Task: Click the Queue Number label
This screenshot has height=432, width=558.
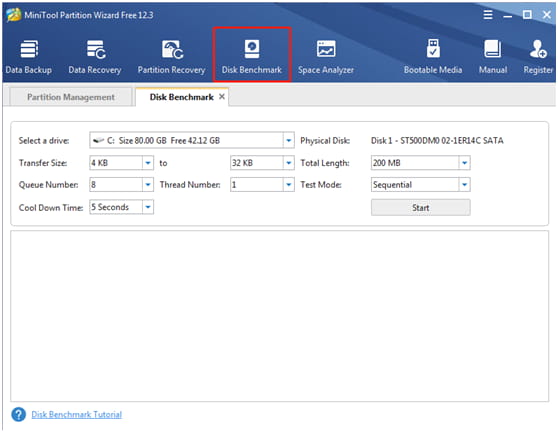Action: pyautogui.click(x=48, y=185)
